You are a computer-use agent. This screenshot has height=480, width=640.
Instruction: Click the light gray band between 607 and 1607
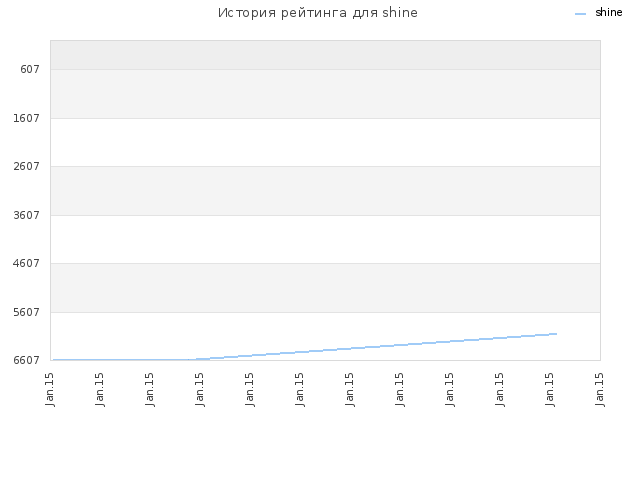pos(325,94)
